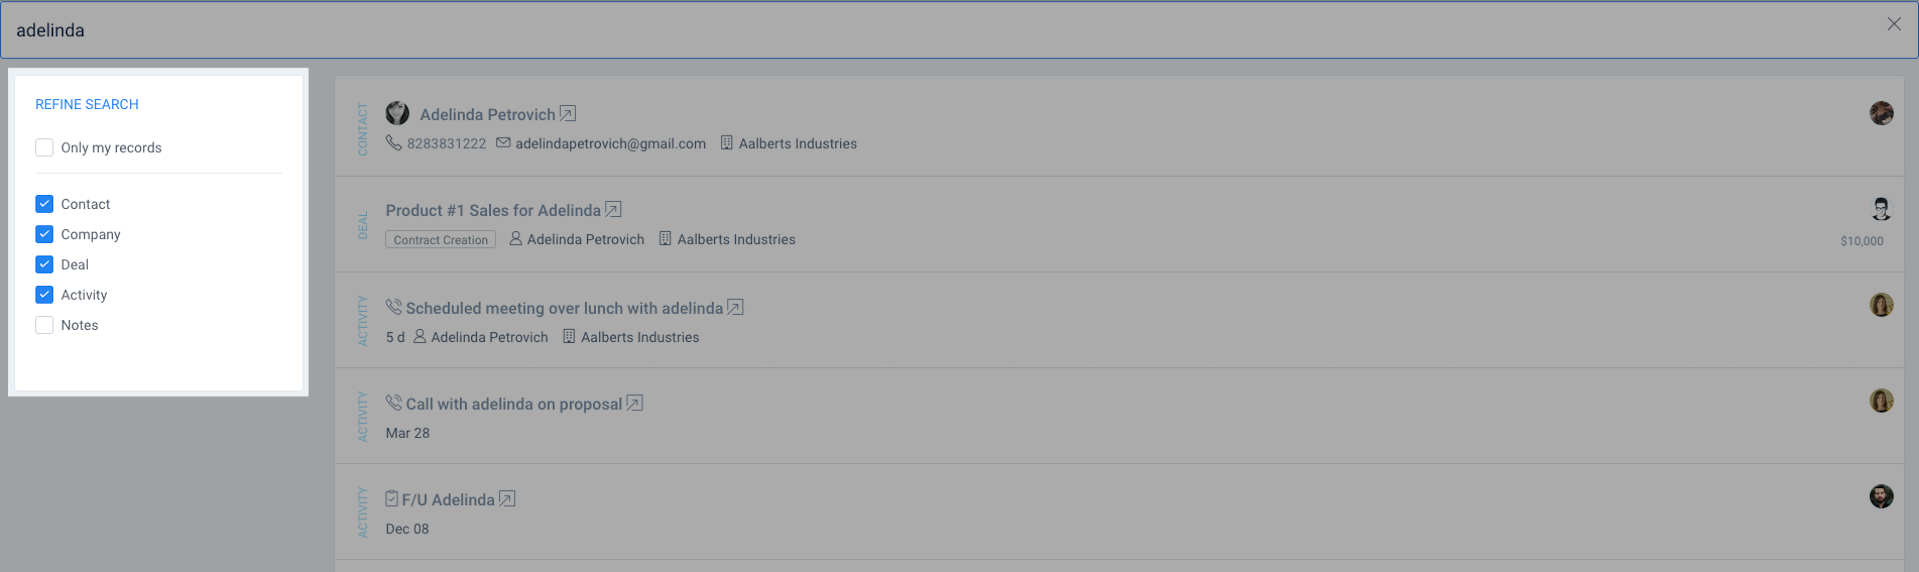This screenshot has width=1919, height=572.
Task: Click the email envelope icon for adelindapetrovich@gmail.com
Action: click(x=503, y=143)
